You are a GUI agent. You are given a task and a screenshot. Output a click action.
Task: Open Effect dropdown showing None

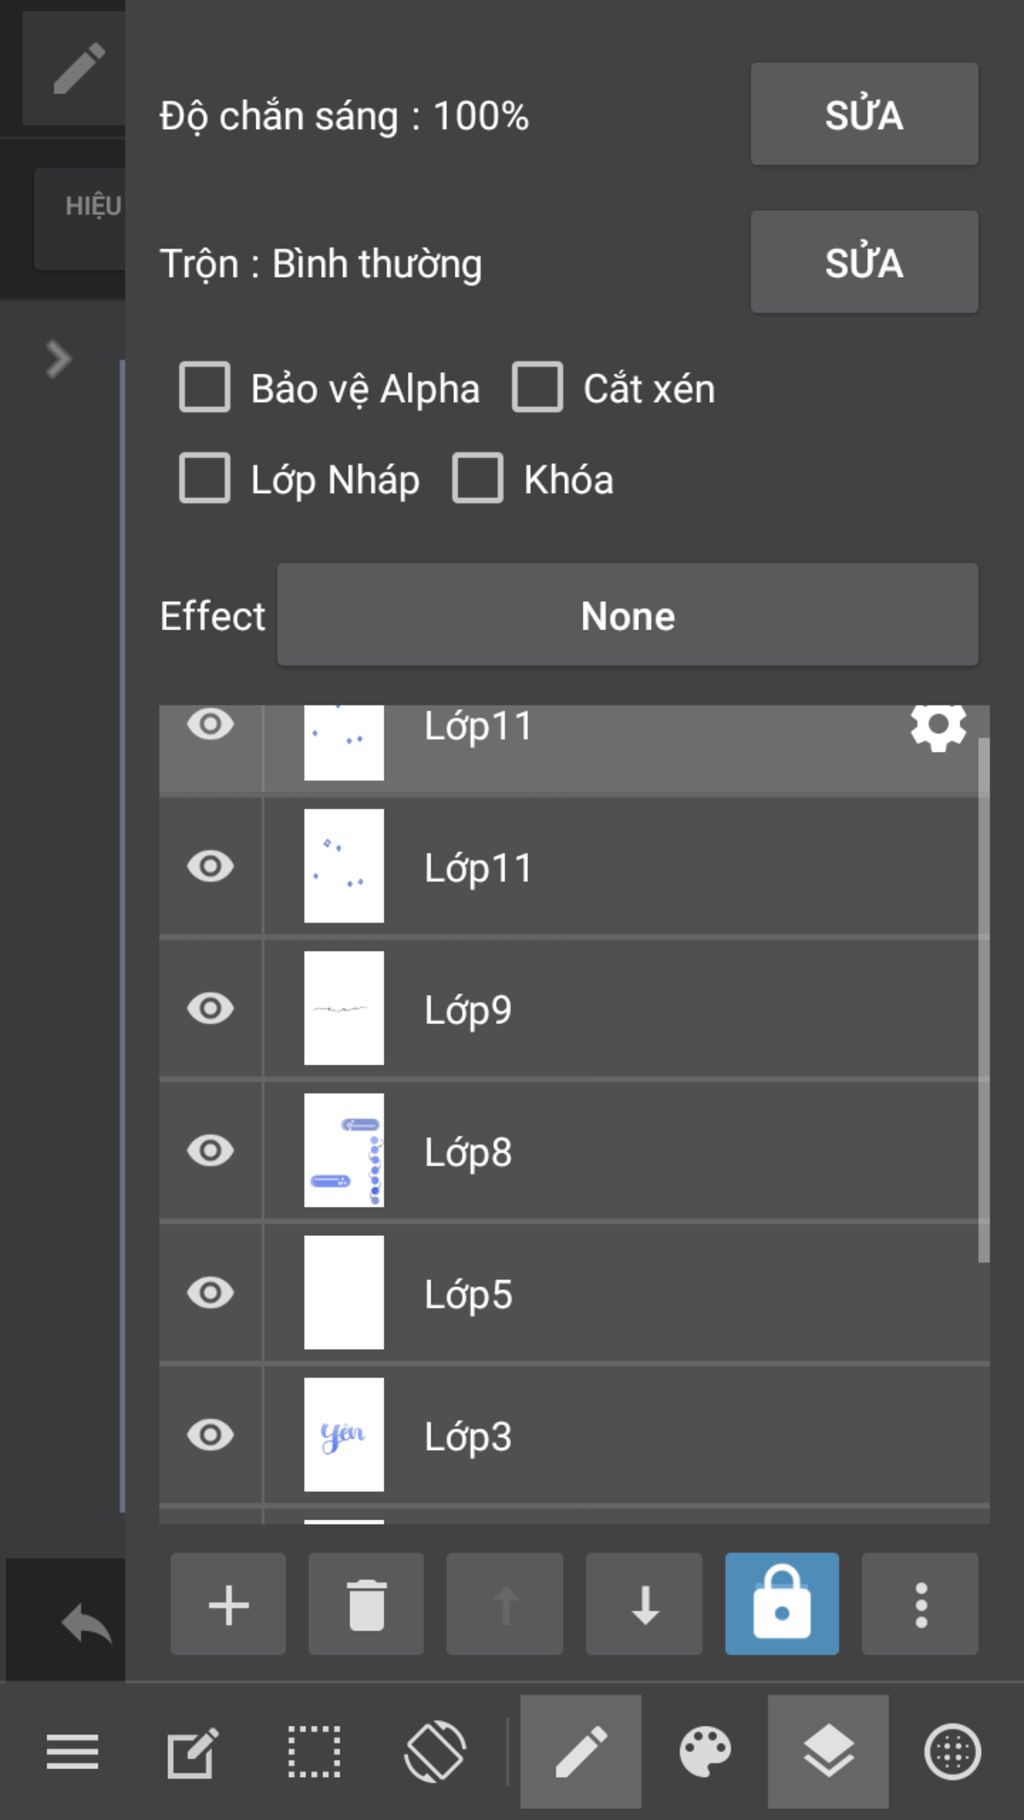(627, 615)
